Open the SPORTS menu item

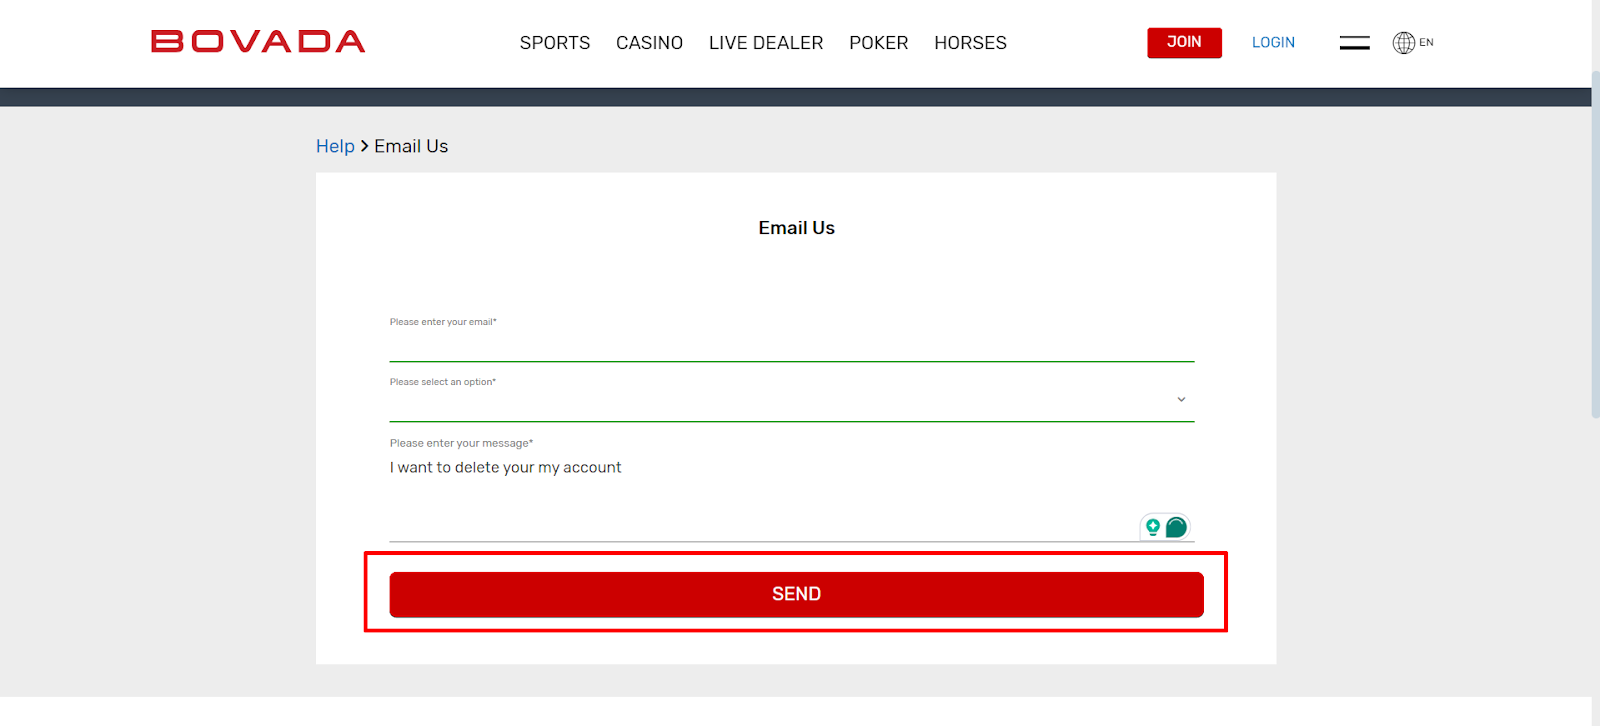554,43
